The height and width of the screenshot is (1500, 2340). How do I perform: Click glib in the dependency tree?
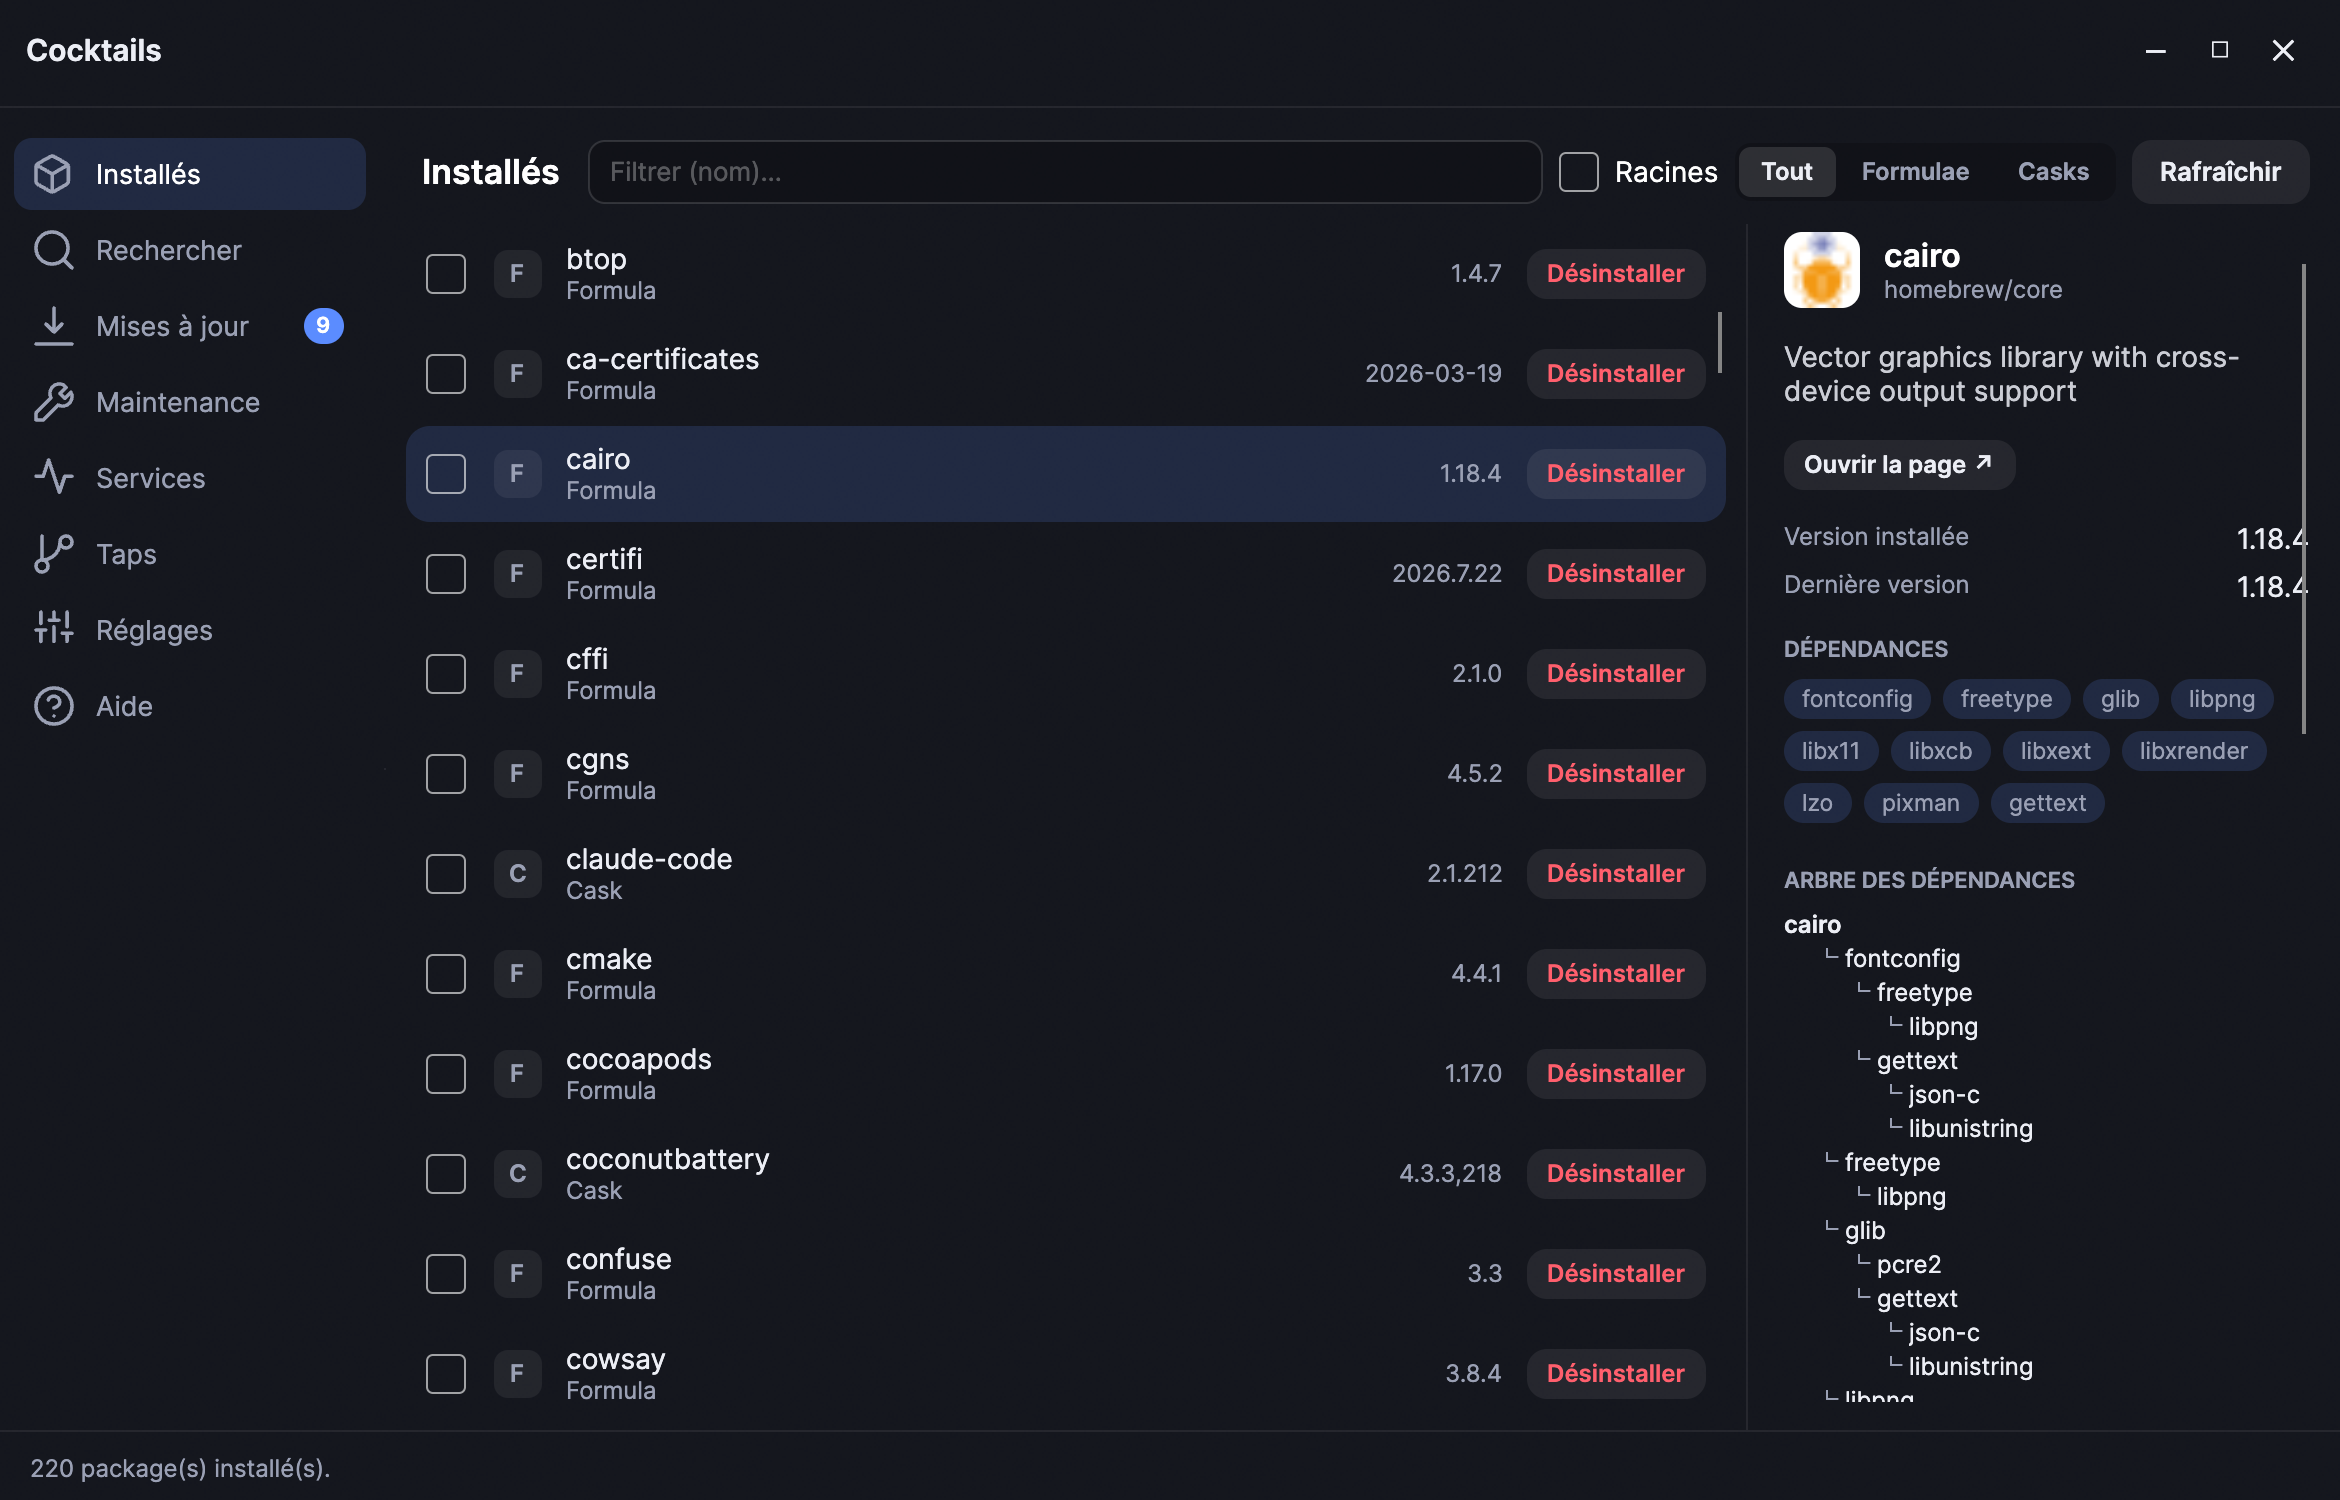tap(1865, 1231)
